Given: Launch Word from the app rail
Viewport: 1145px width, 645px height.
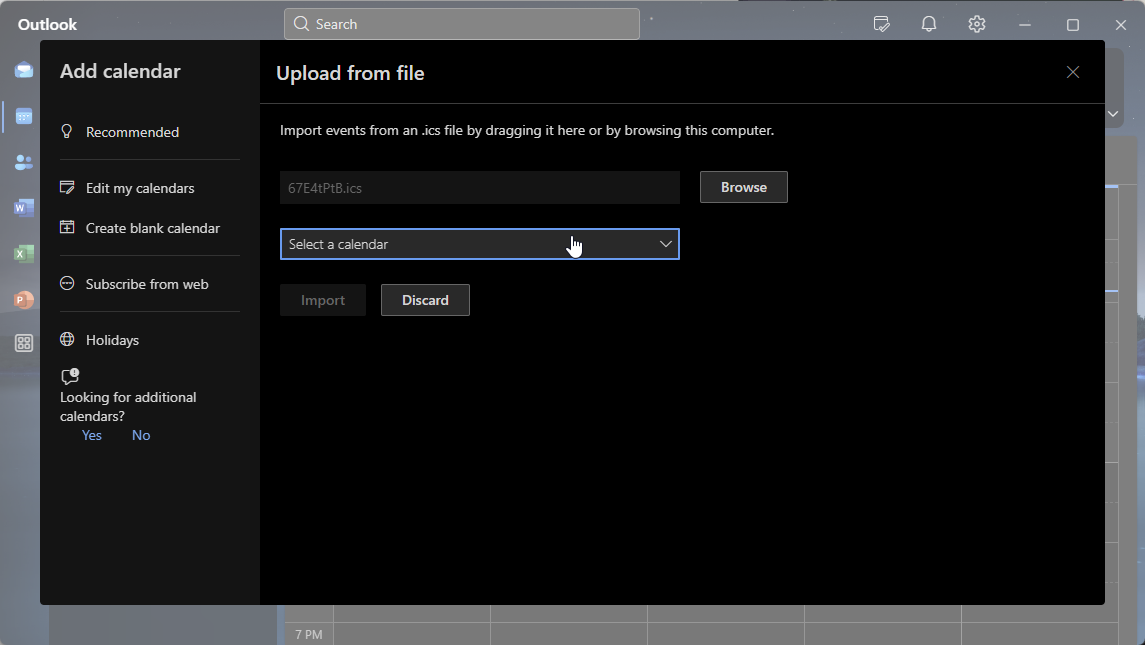Looking at the screenshot, I should tap(24, 208).
